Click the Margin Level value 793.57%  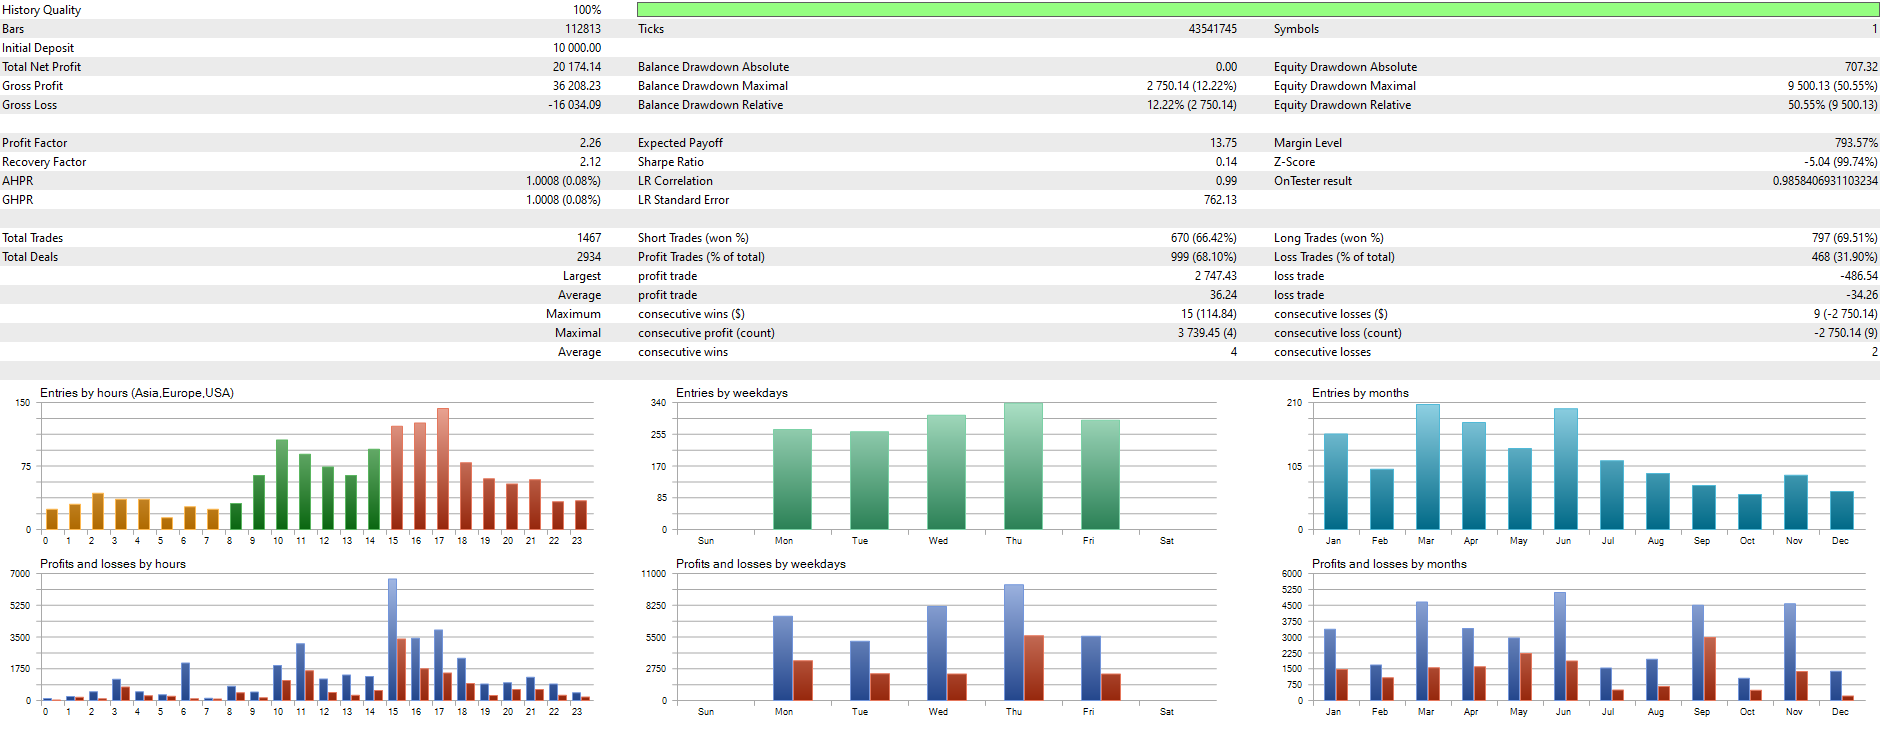click(1856, 143)
